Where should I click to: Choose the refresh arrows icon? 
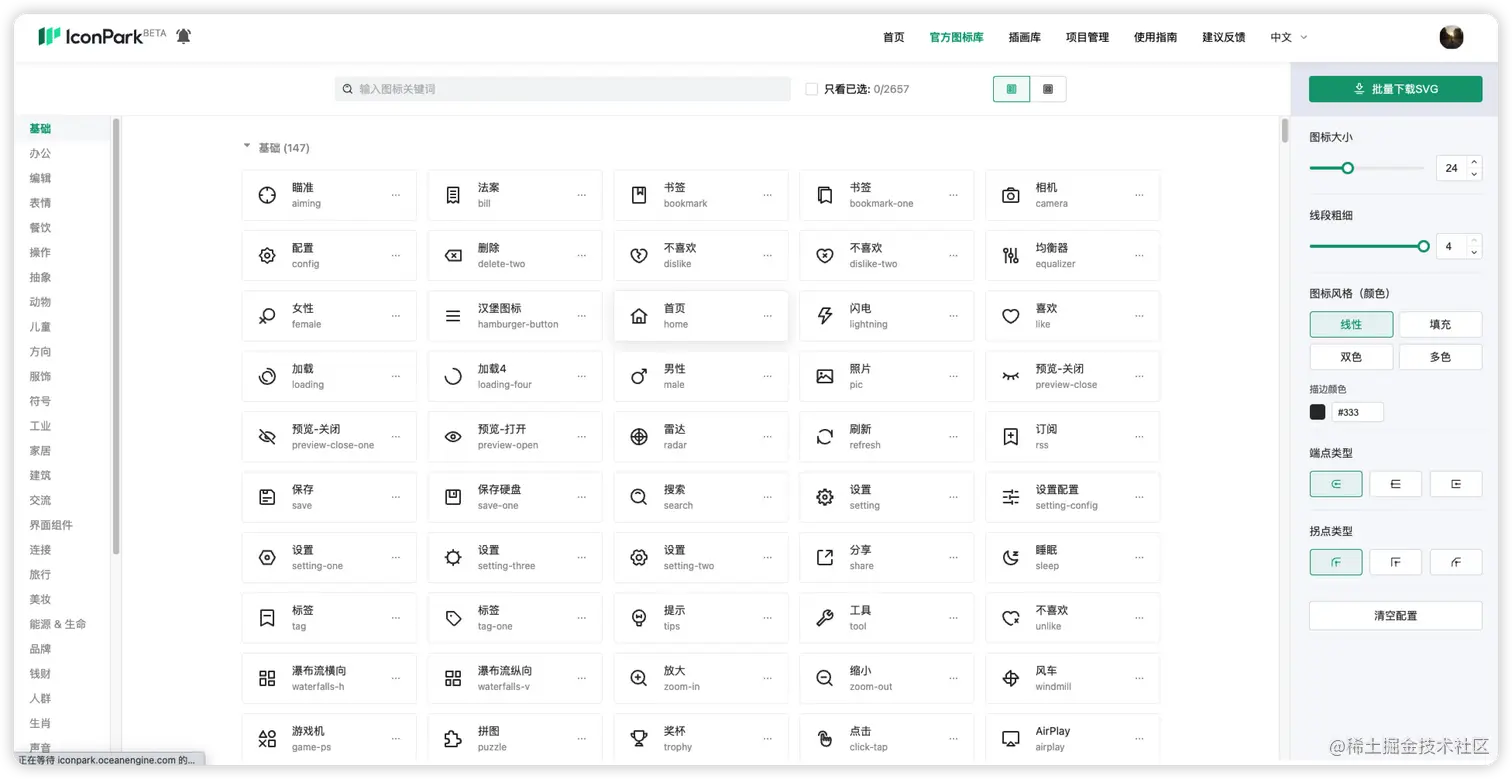point(825,437)
